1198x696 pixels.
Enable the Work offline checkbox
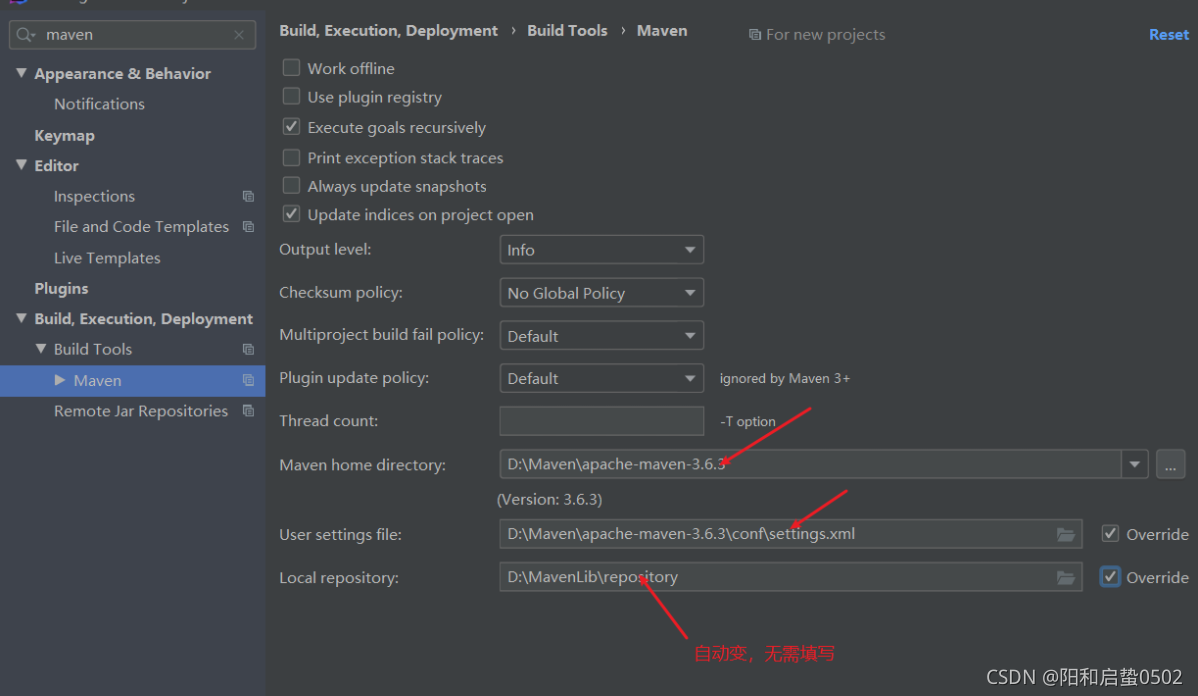pos(291,68)
